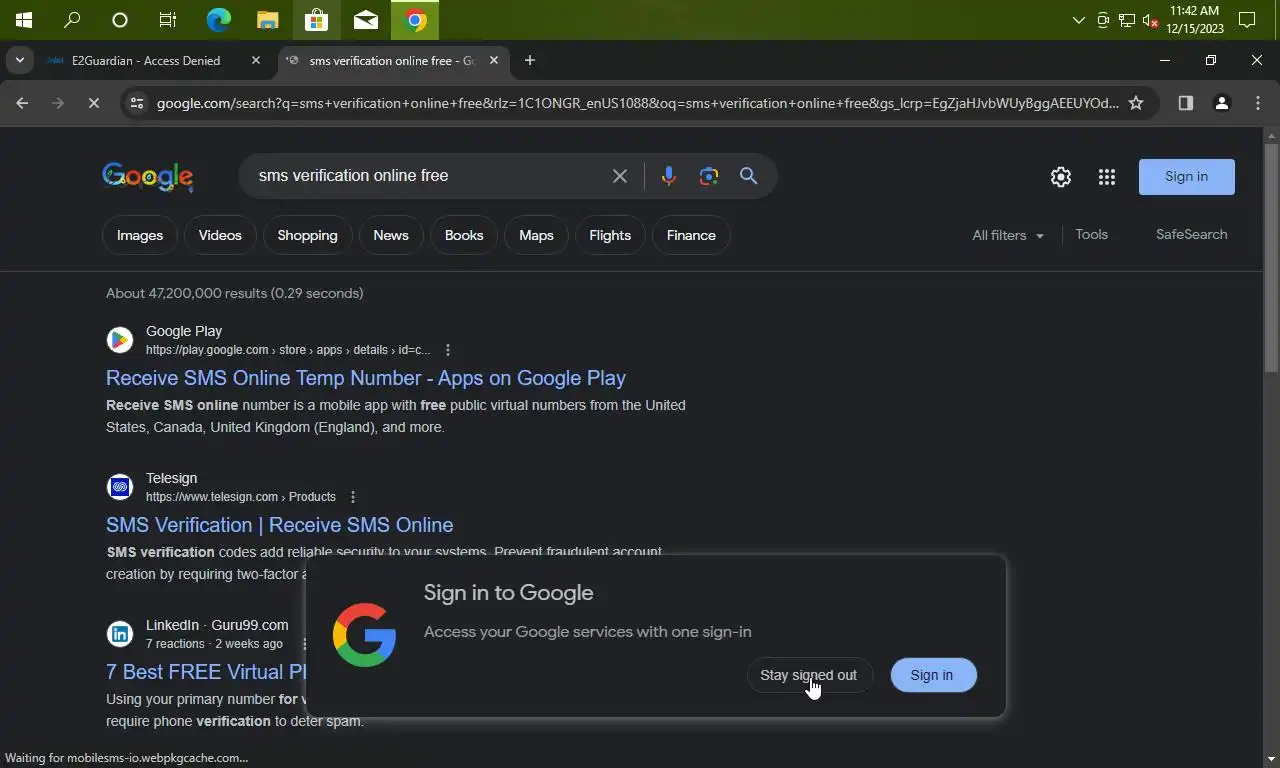This screenshot has width=1280, height=768.
Task: Submit search with magnifier icon
Action: pos(748,176)
